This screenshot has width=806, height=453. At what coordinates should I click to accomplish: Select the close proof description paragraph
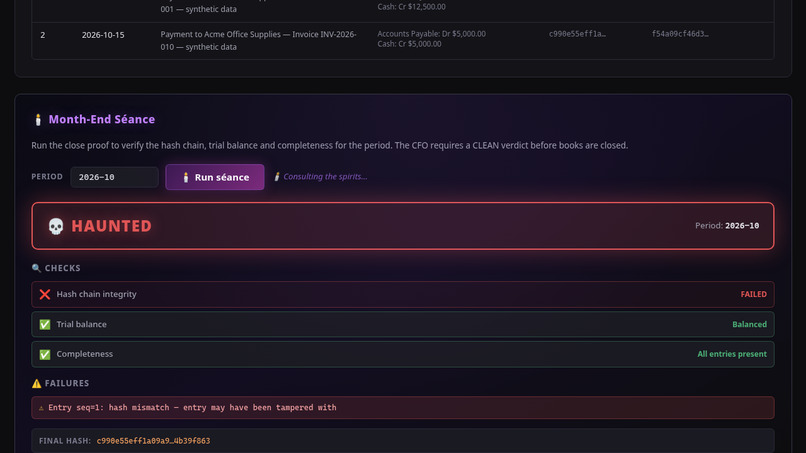coord(329,146)
